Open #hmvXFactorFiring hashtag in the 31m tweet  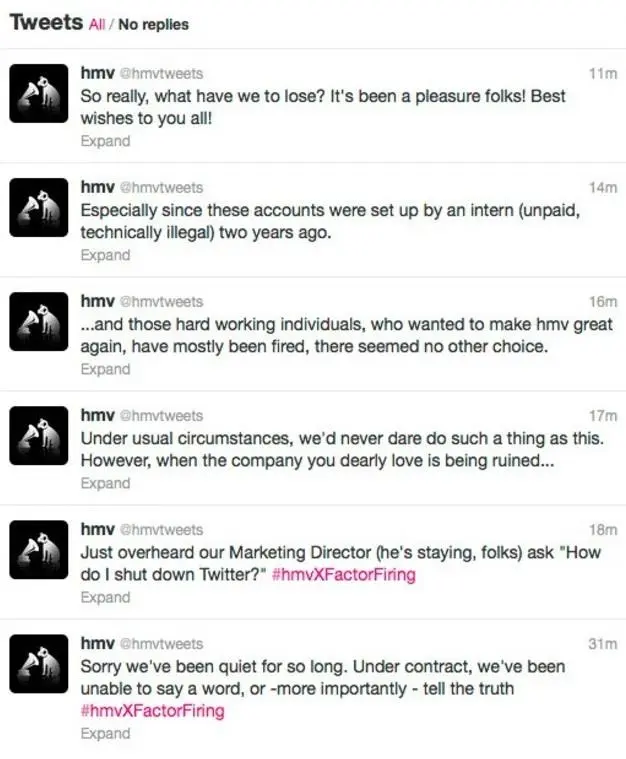coord(152,711)
